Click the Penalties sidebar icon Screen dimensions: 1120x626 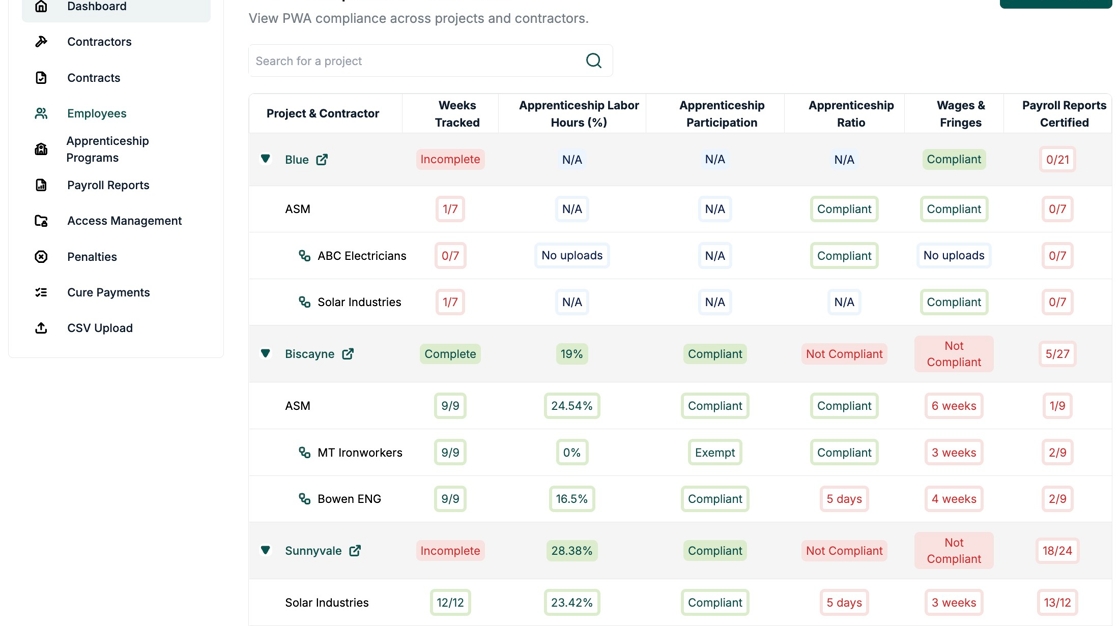[x=41, y=257]
